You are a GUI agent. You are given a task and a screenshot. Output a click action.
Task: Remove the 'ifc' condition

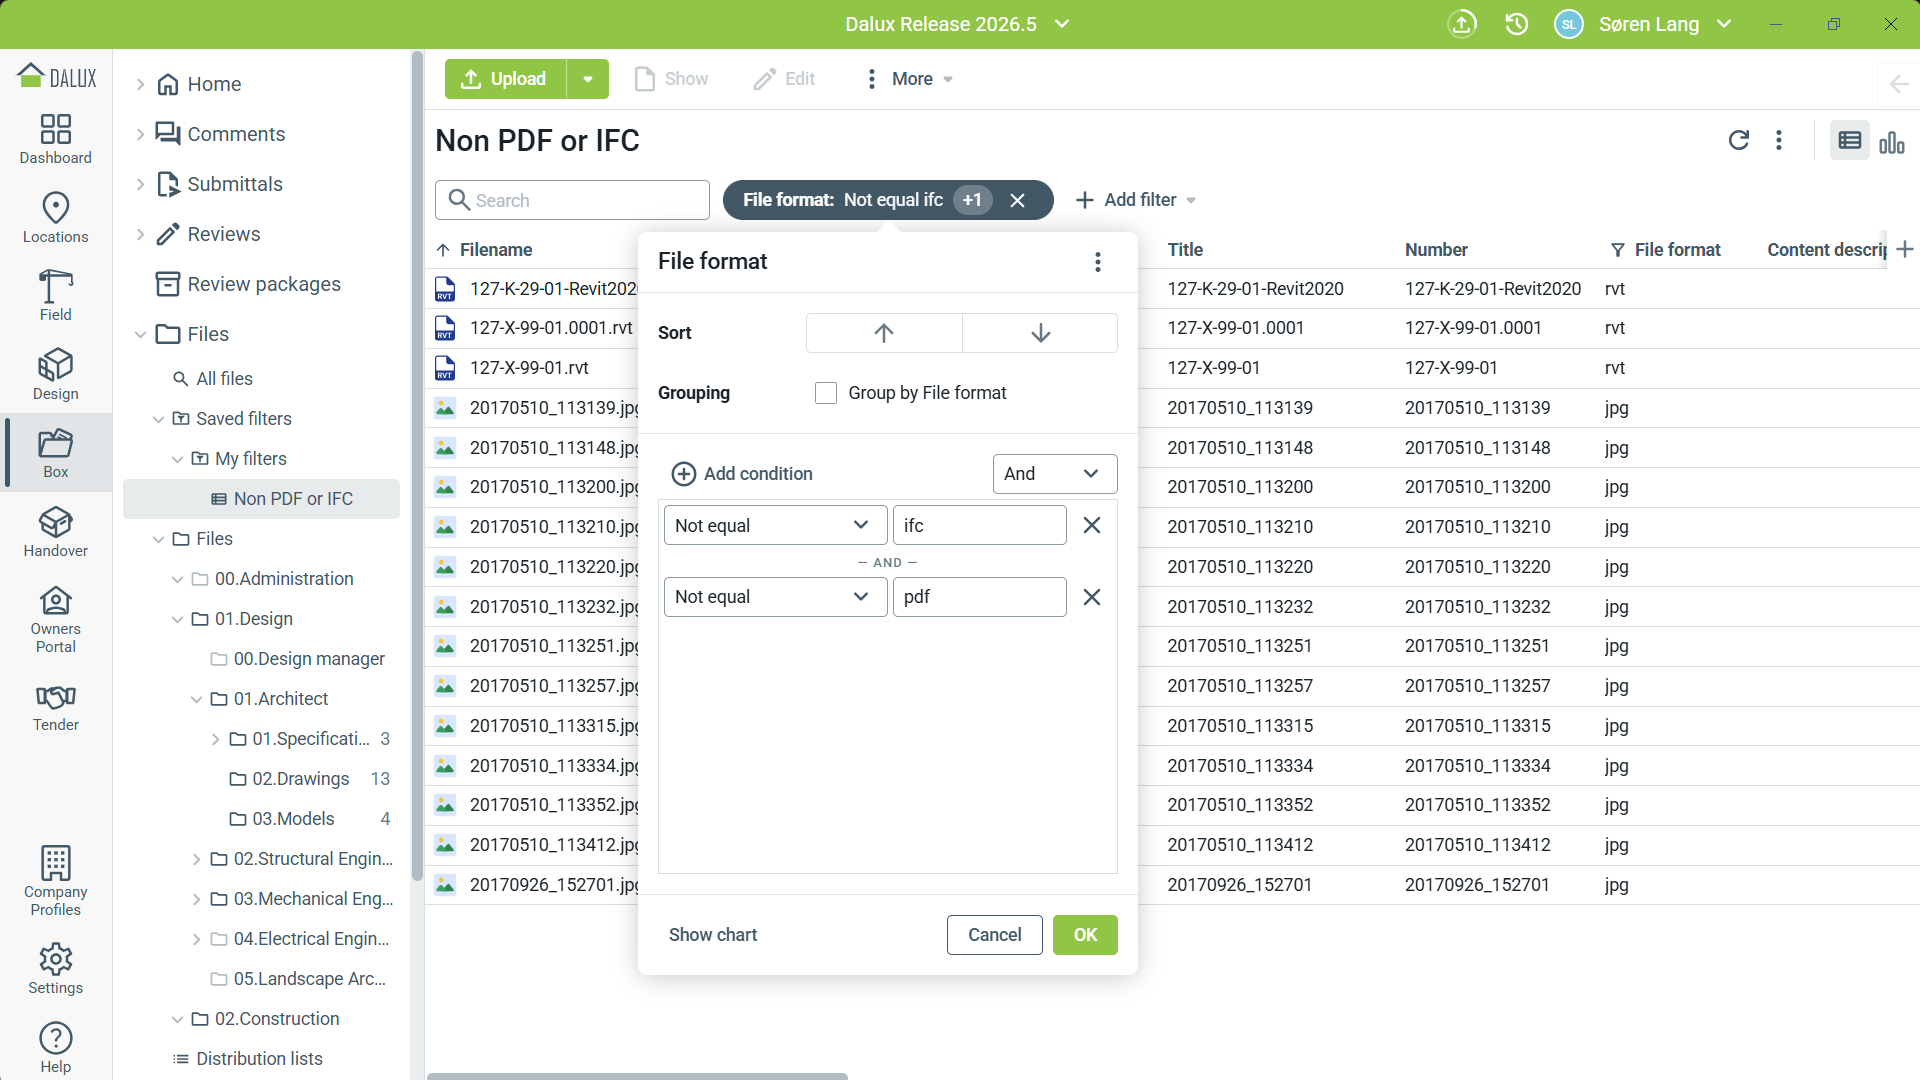(x=1092, y=525)
